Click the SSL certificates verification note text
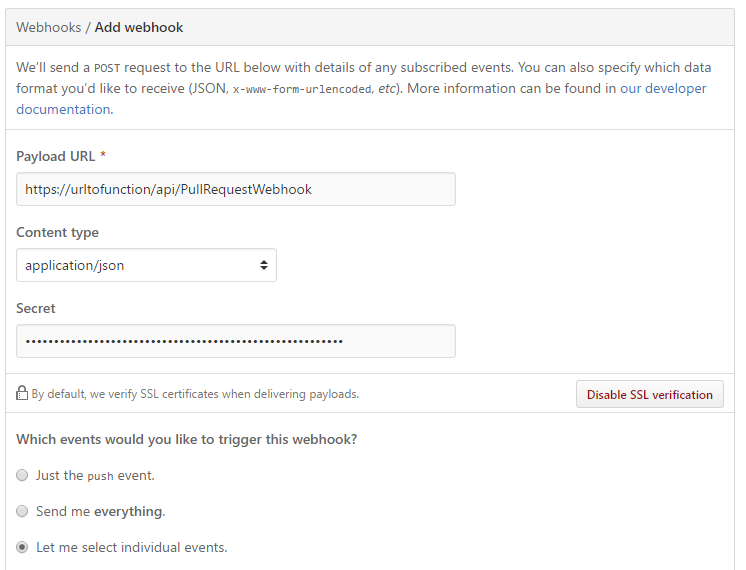 point(195,394)
